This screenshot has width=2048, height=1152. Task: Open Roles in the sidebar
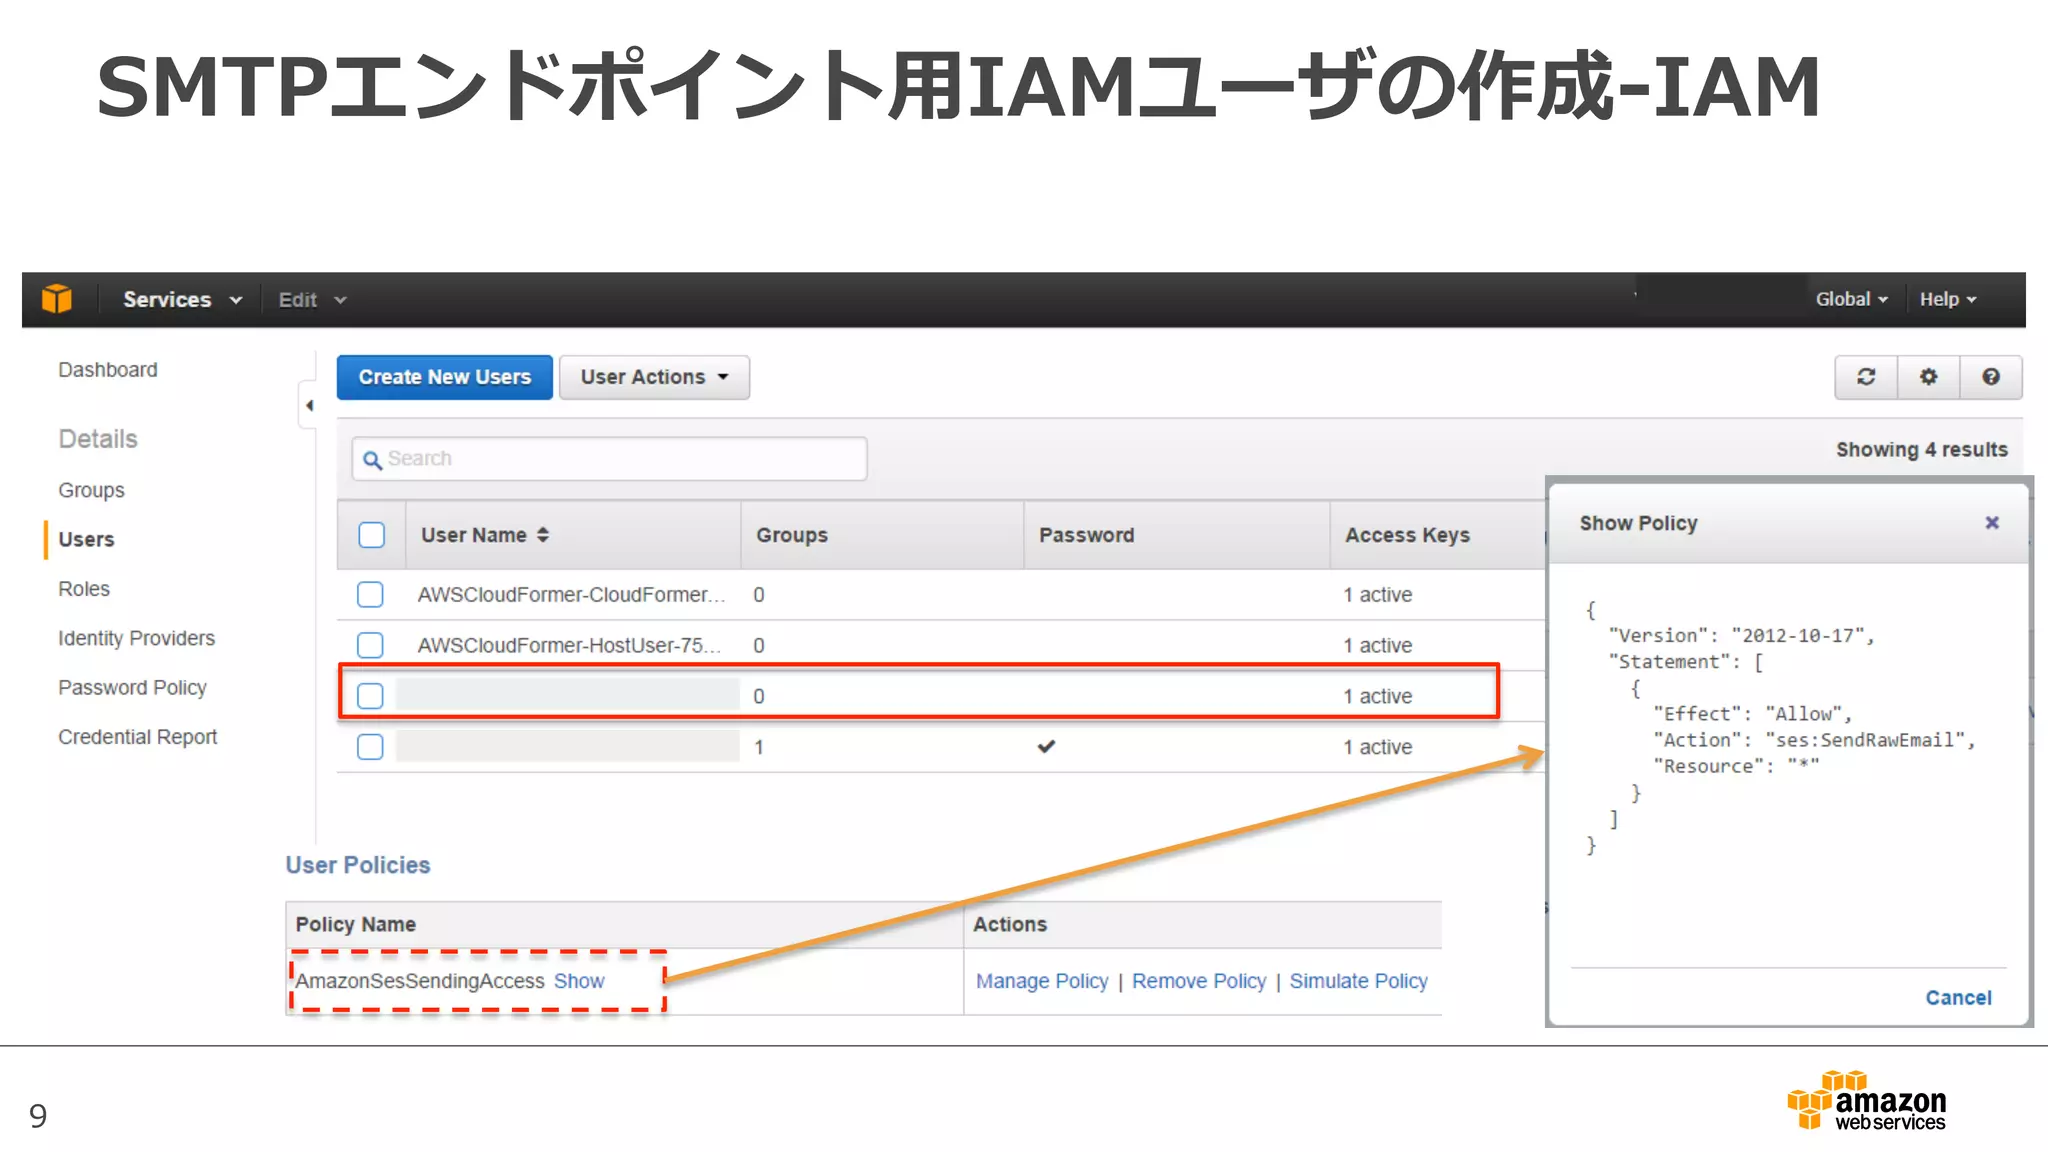pyautogui.click(x=84, y=589)
